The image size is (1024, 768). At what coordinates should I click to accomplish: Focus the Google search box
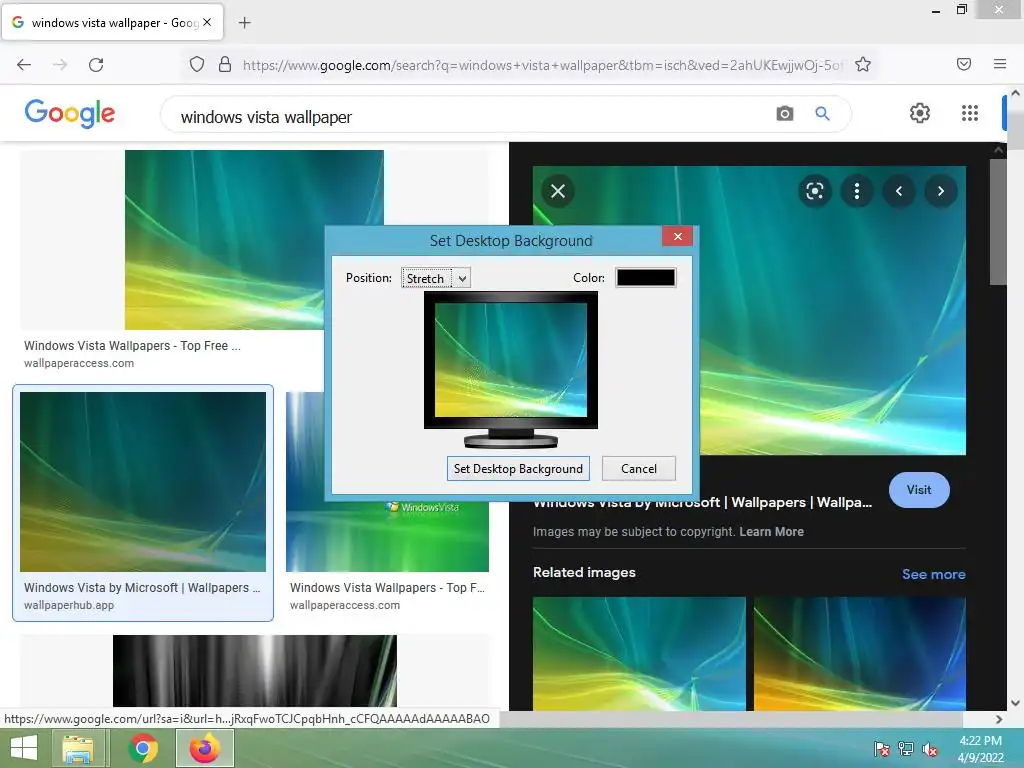click(470, 117)
